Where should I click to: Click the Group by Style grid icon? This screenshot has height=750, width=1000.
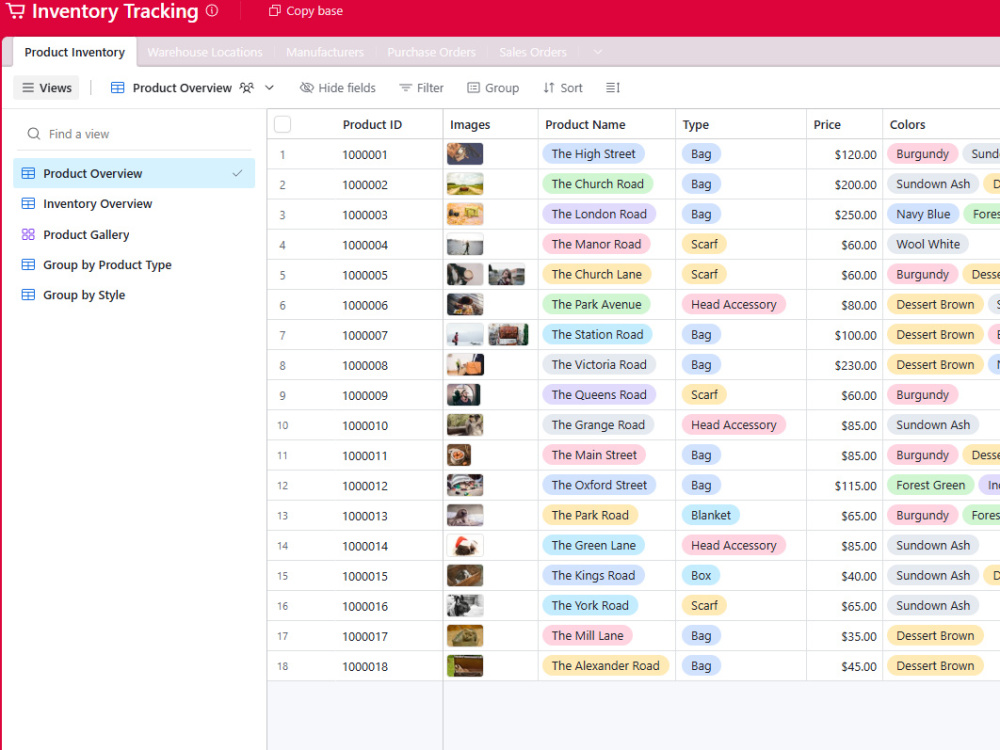pos(28,295)
